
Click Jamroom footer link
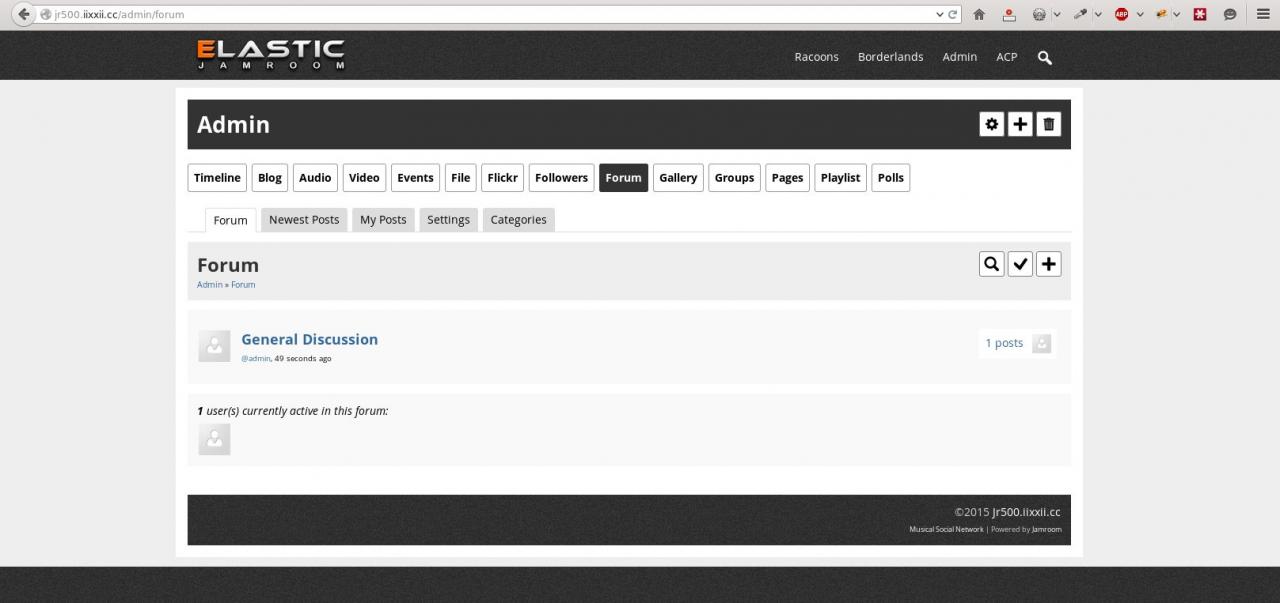[x=1047, y=529]
